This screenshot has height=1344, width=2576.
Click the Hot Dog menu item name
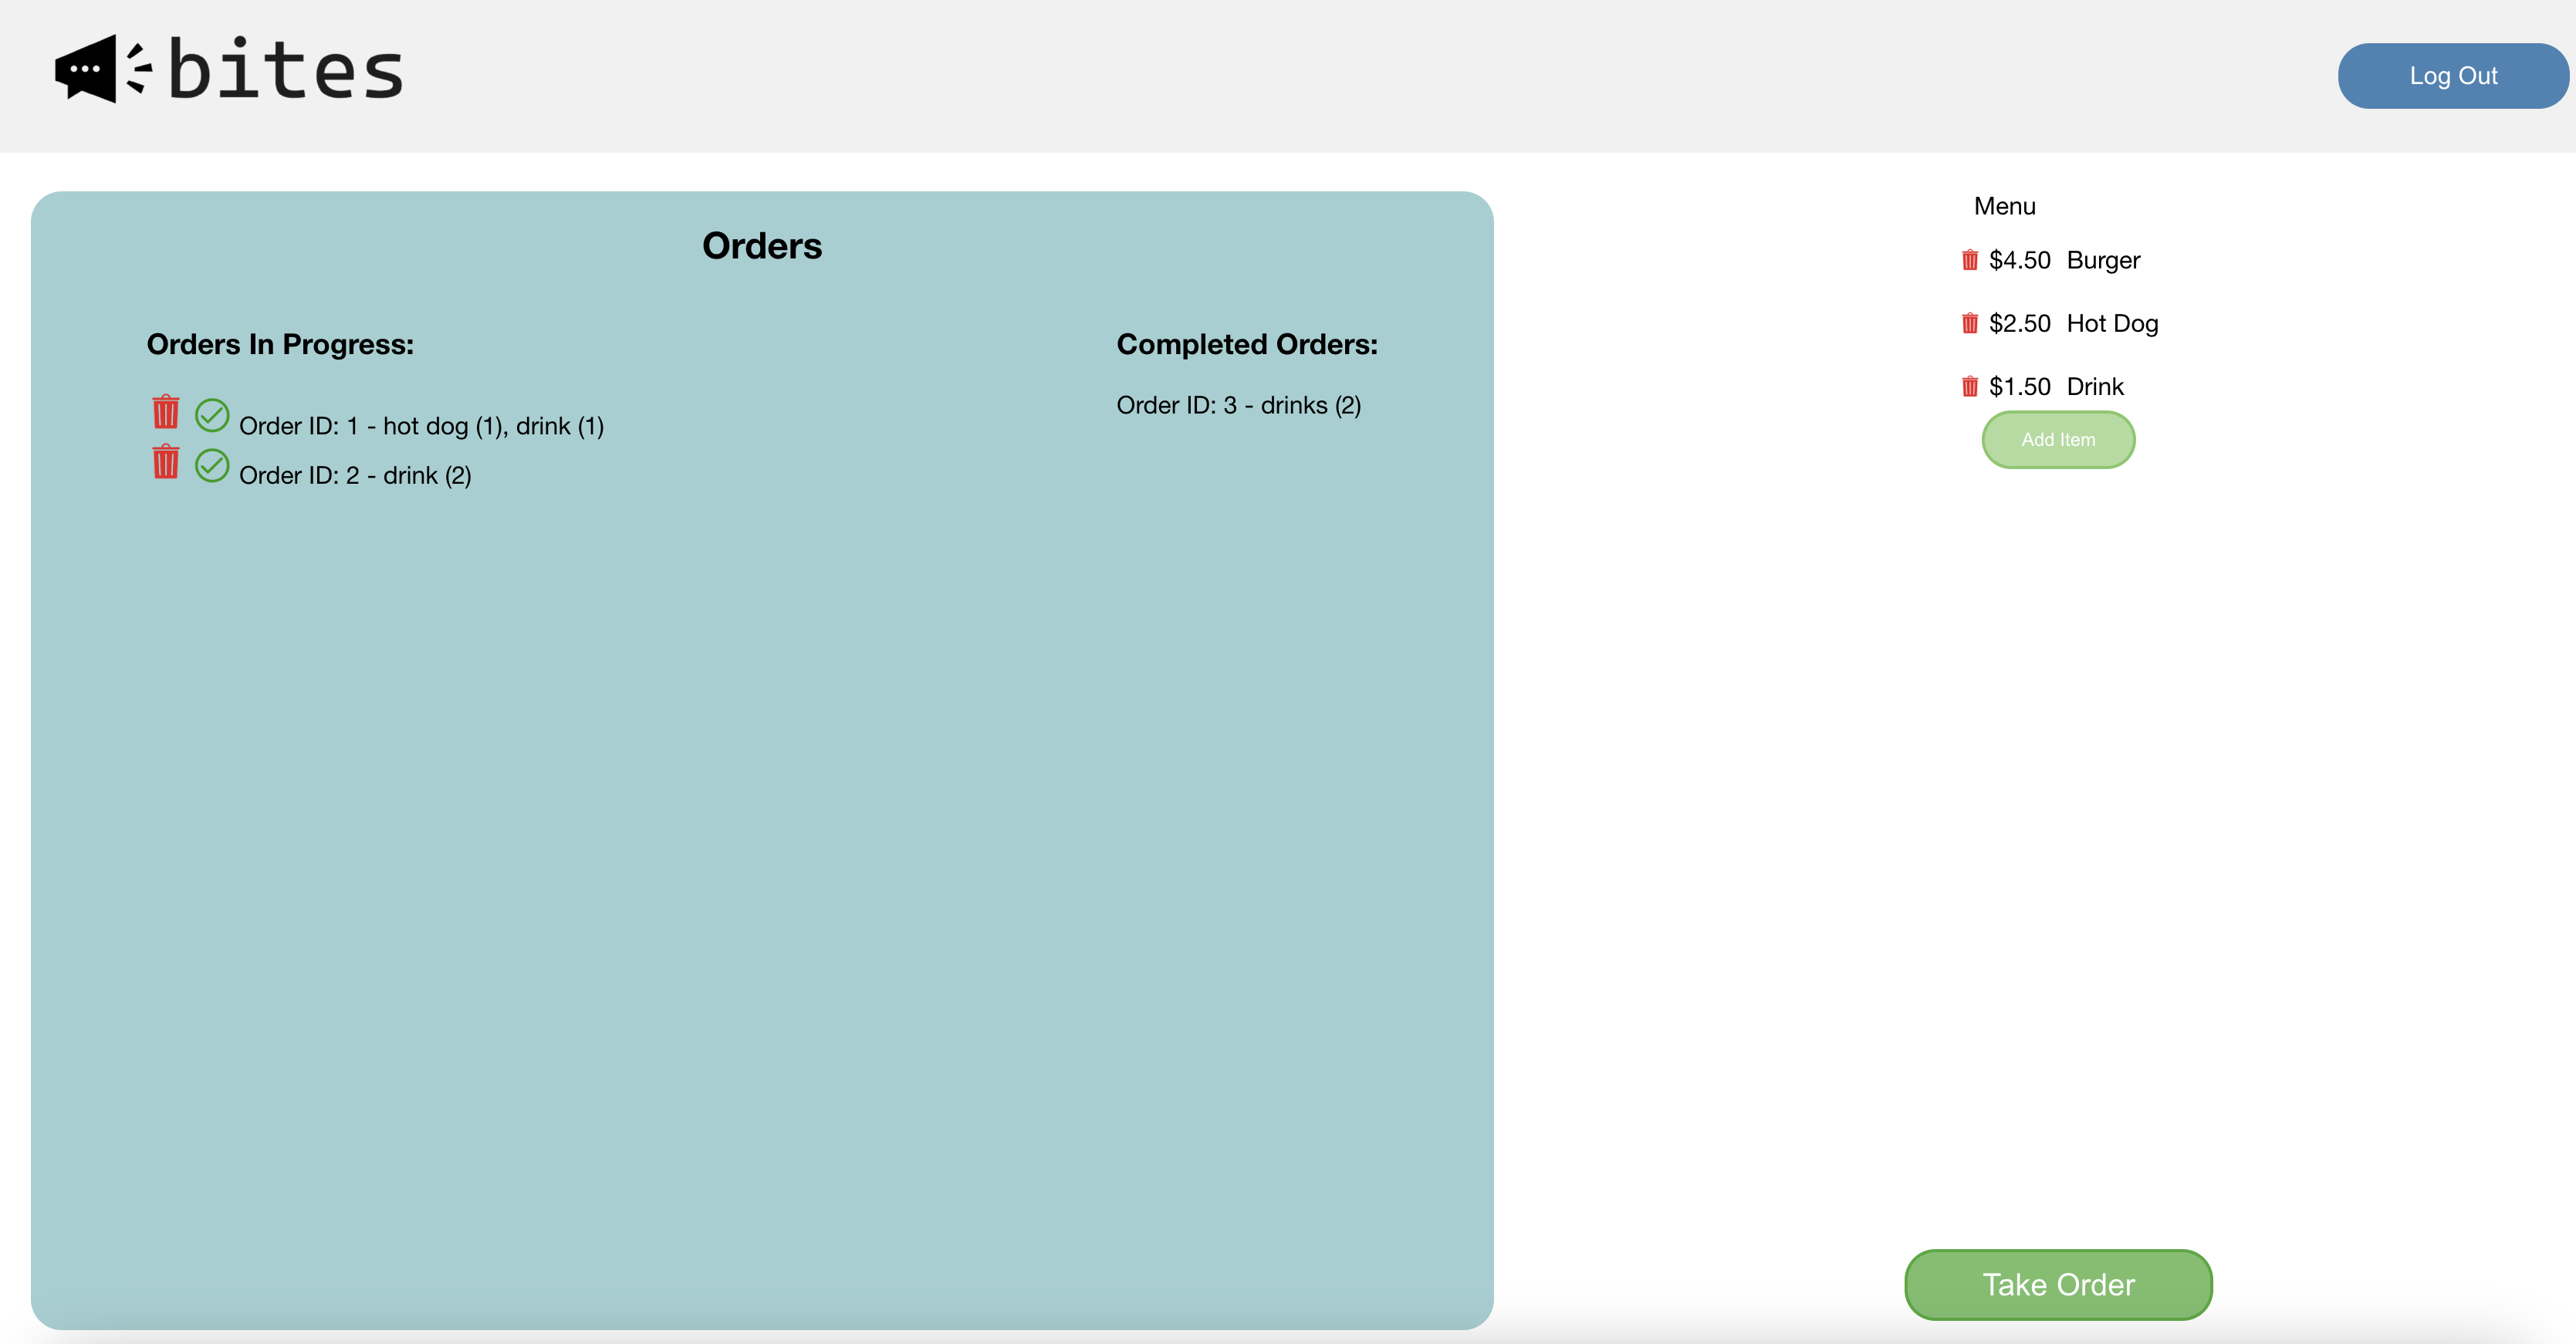point(2111,323)
